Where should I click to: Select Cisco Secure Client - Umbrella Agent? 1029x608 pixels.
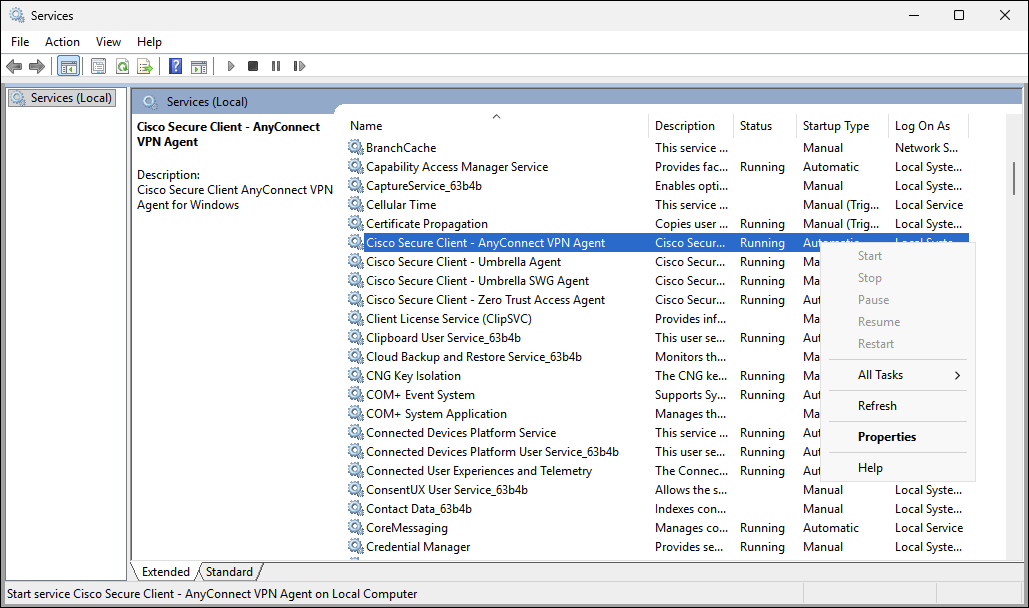[x=463, y=262]
